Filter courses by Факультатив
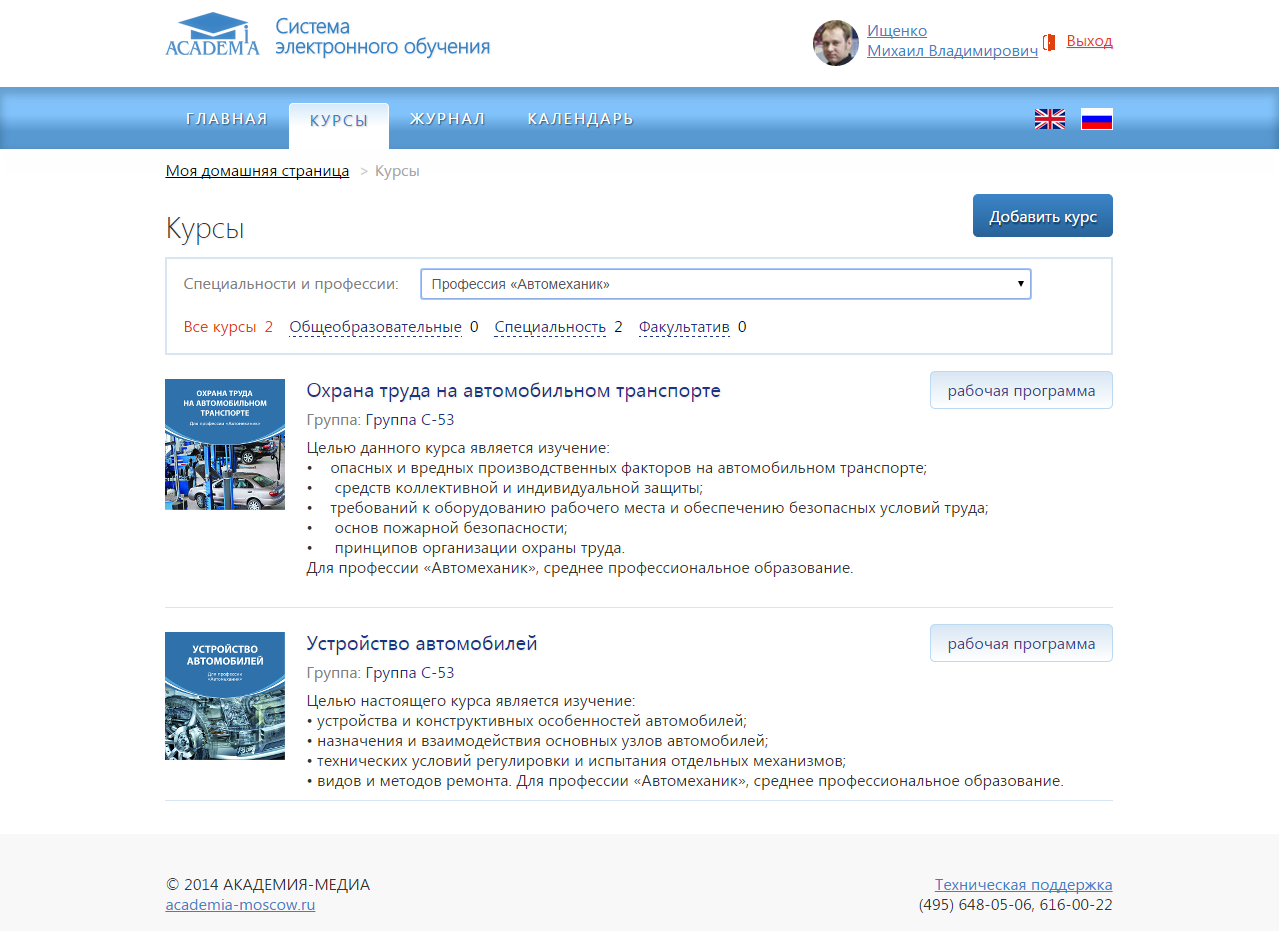Screen dimensions: 1279x931 [x=684, y=327]
